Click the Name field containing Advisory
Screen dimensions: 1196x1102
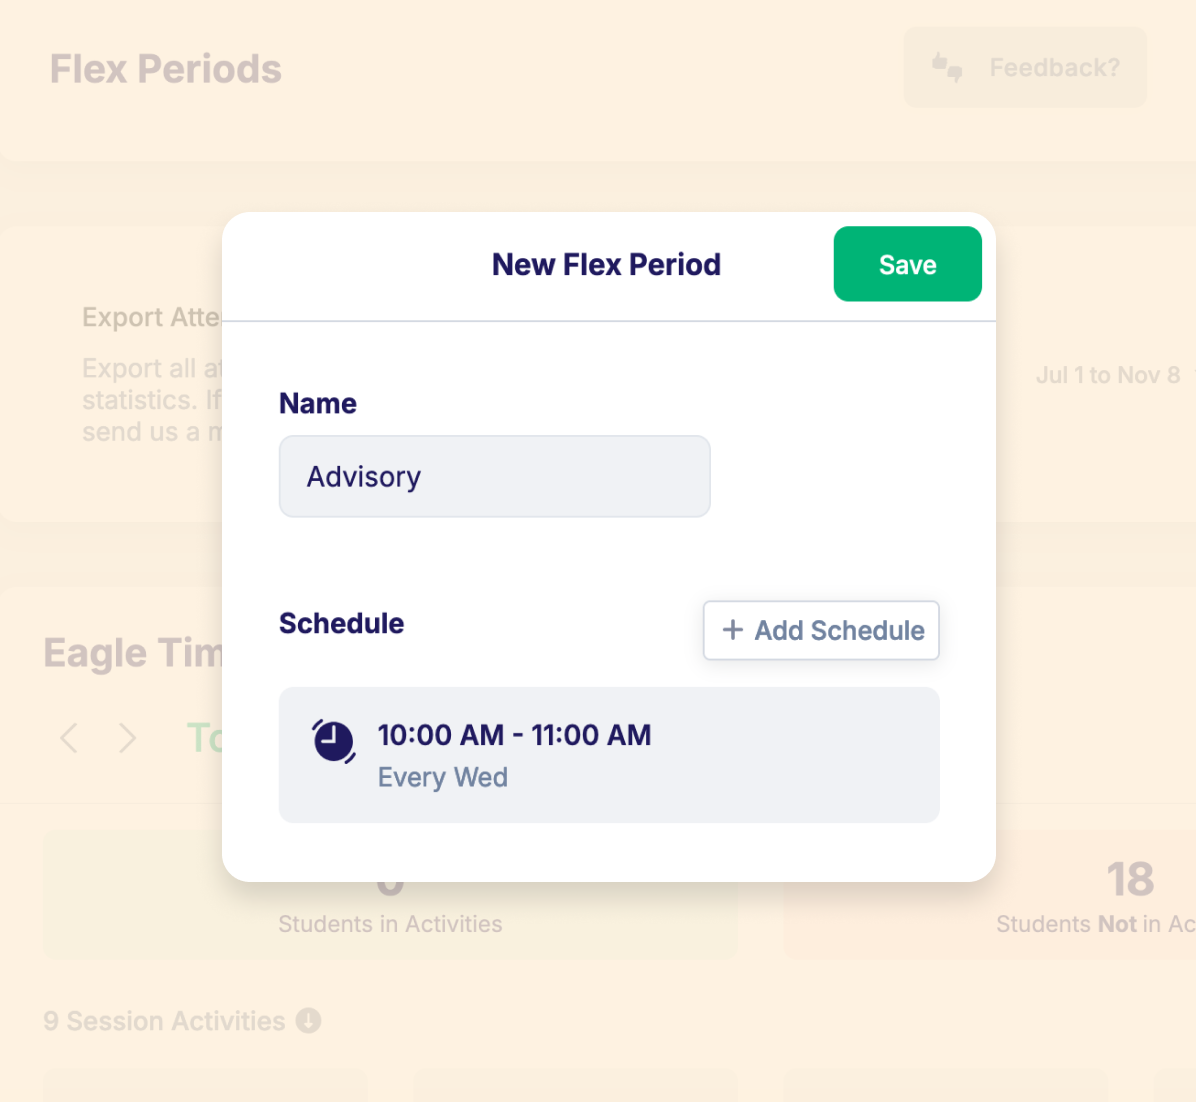pyautogui.click(x=494, y=476)
